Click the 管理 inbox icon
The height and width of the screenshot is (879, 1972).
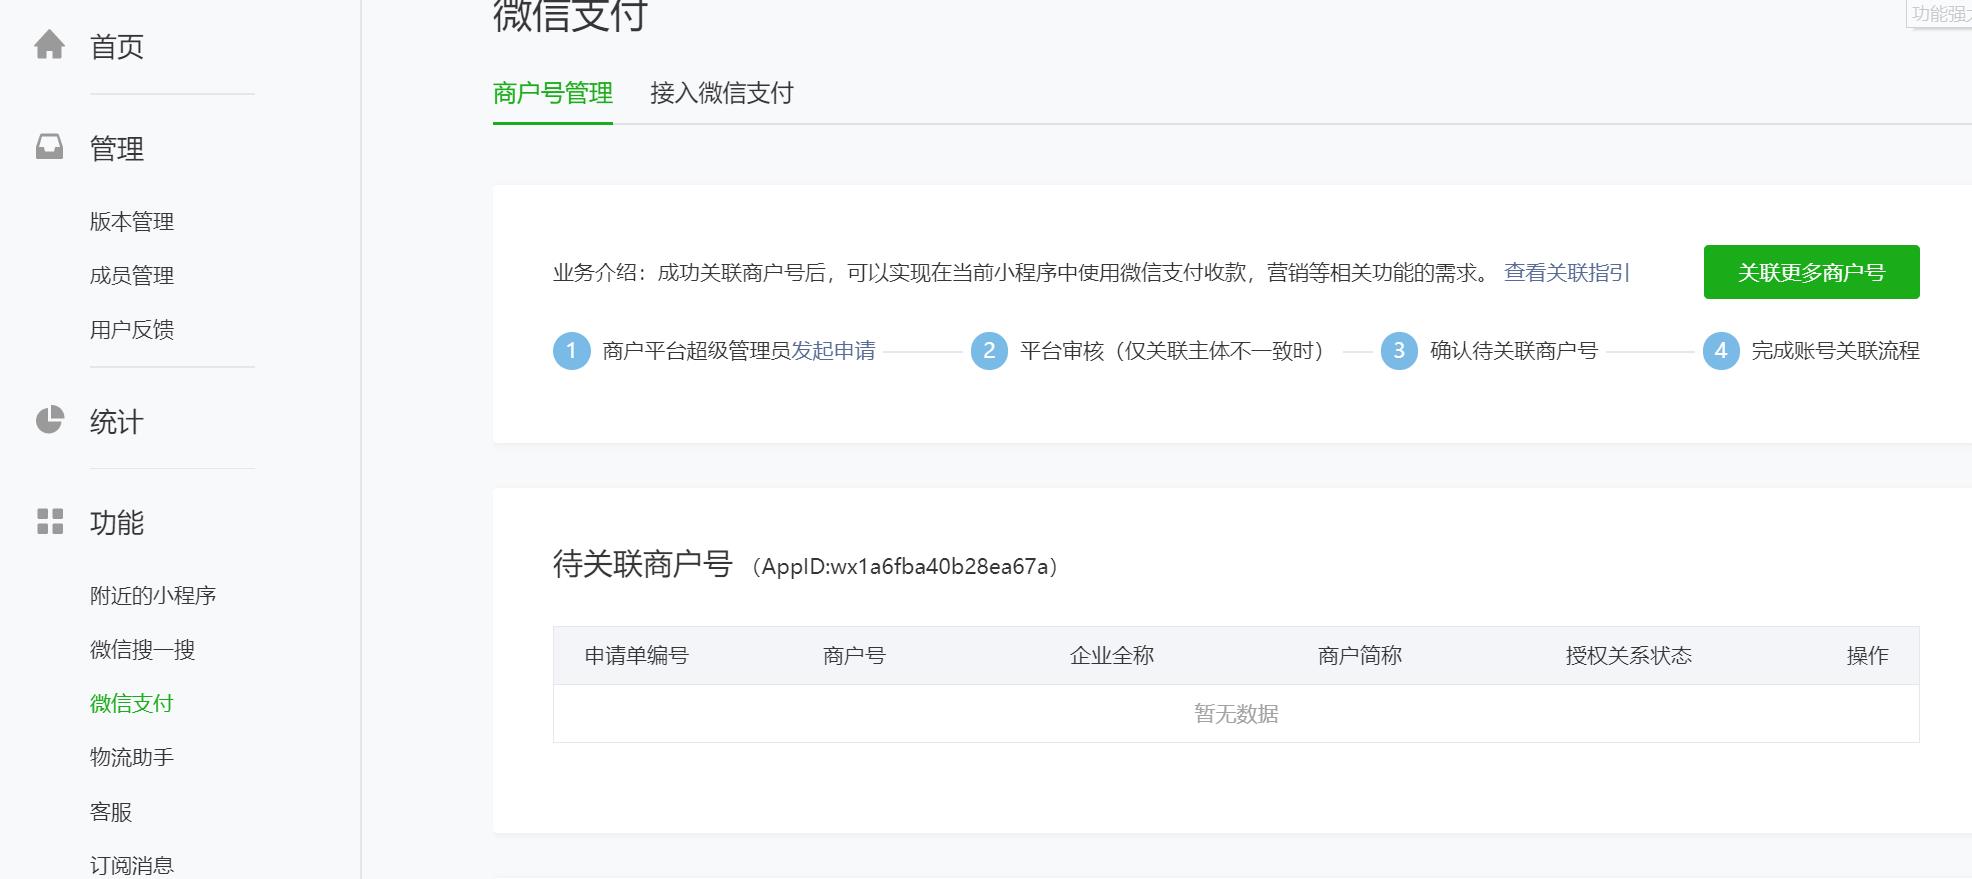click(x=49, y=147)
